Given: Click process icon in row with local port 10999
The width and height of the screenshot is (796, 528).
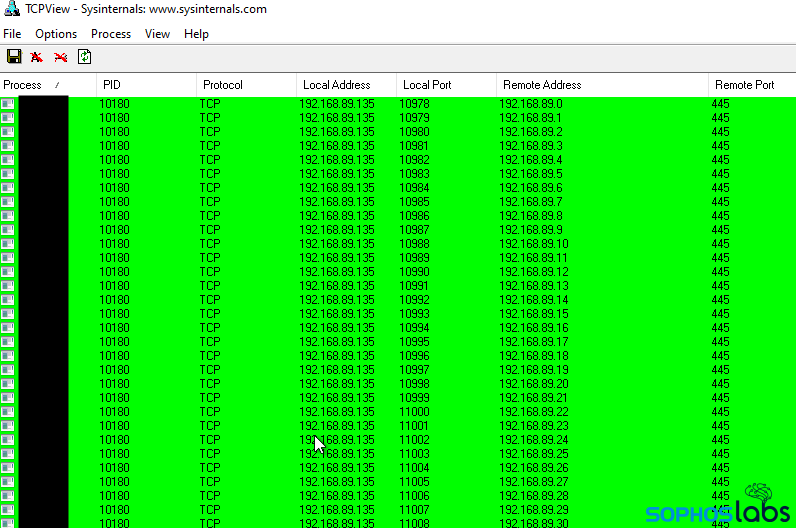Looking at the screenshot, I should click(8, 398).
